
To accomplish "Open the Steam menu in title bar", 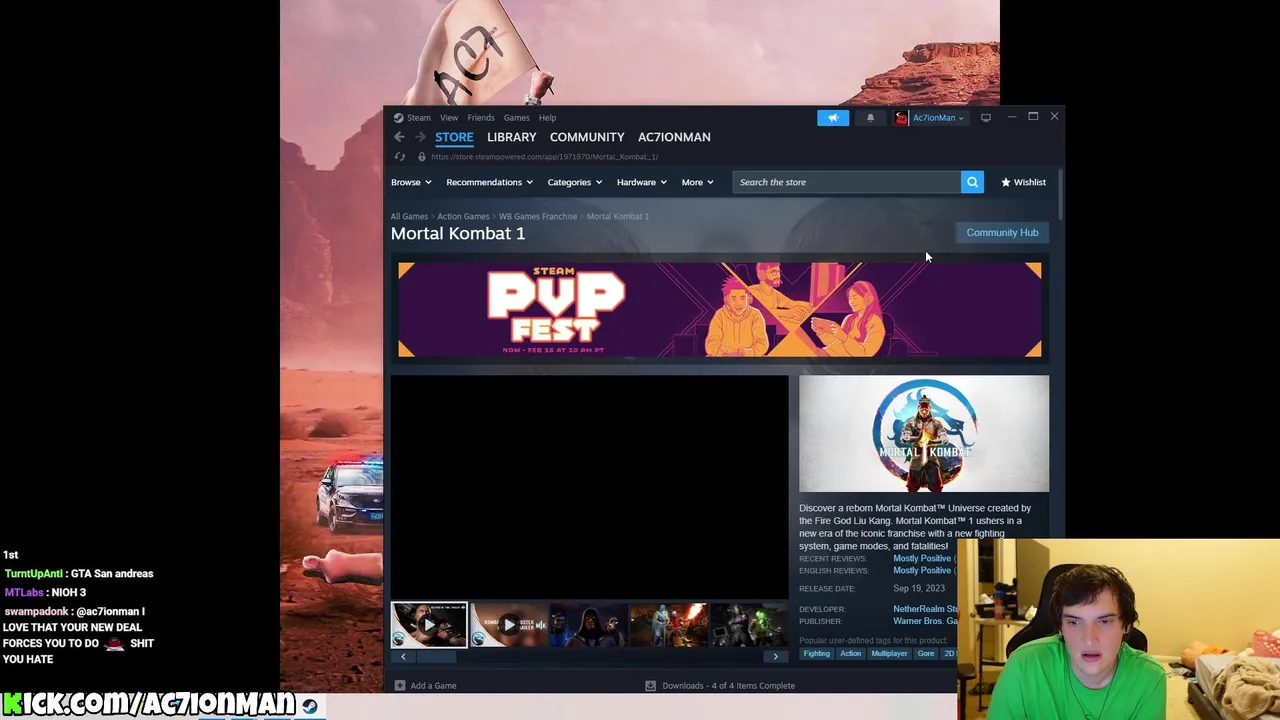I will click(x=419, y=118).
